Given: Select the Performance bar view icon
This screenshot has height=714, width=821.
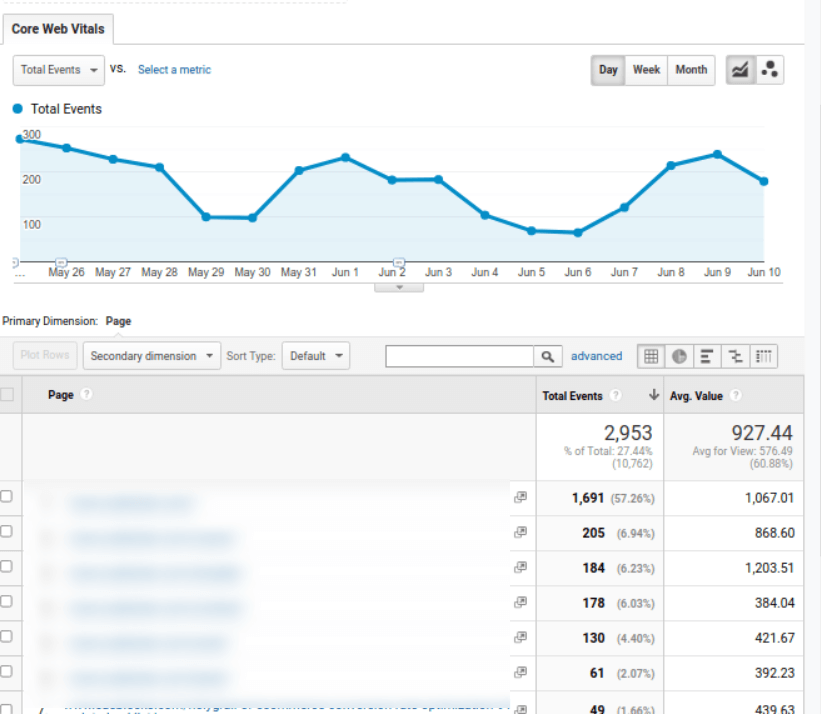Looking at the screenshot, I should (x=707, y=356).
